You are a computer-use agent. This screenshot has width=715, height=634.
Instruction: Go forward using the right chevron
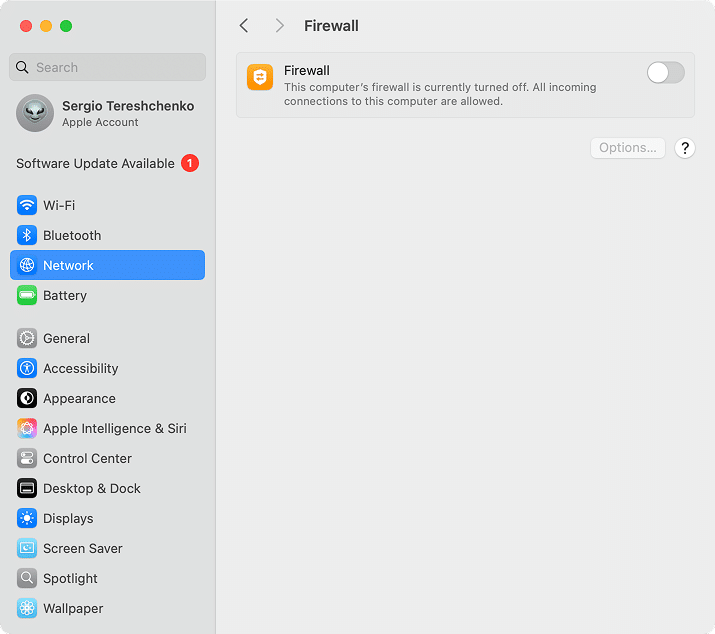coord(279,26)
